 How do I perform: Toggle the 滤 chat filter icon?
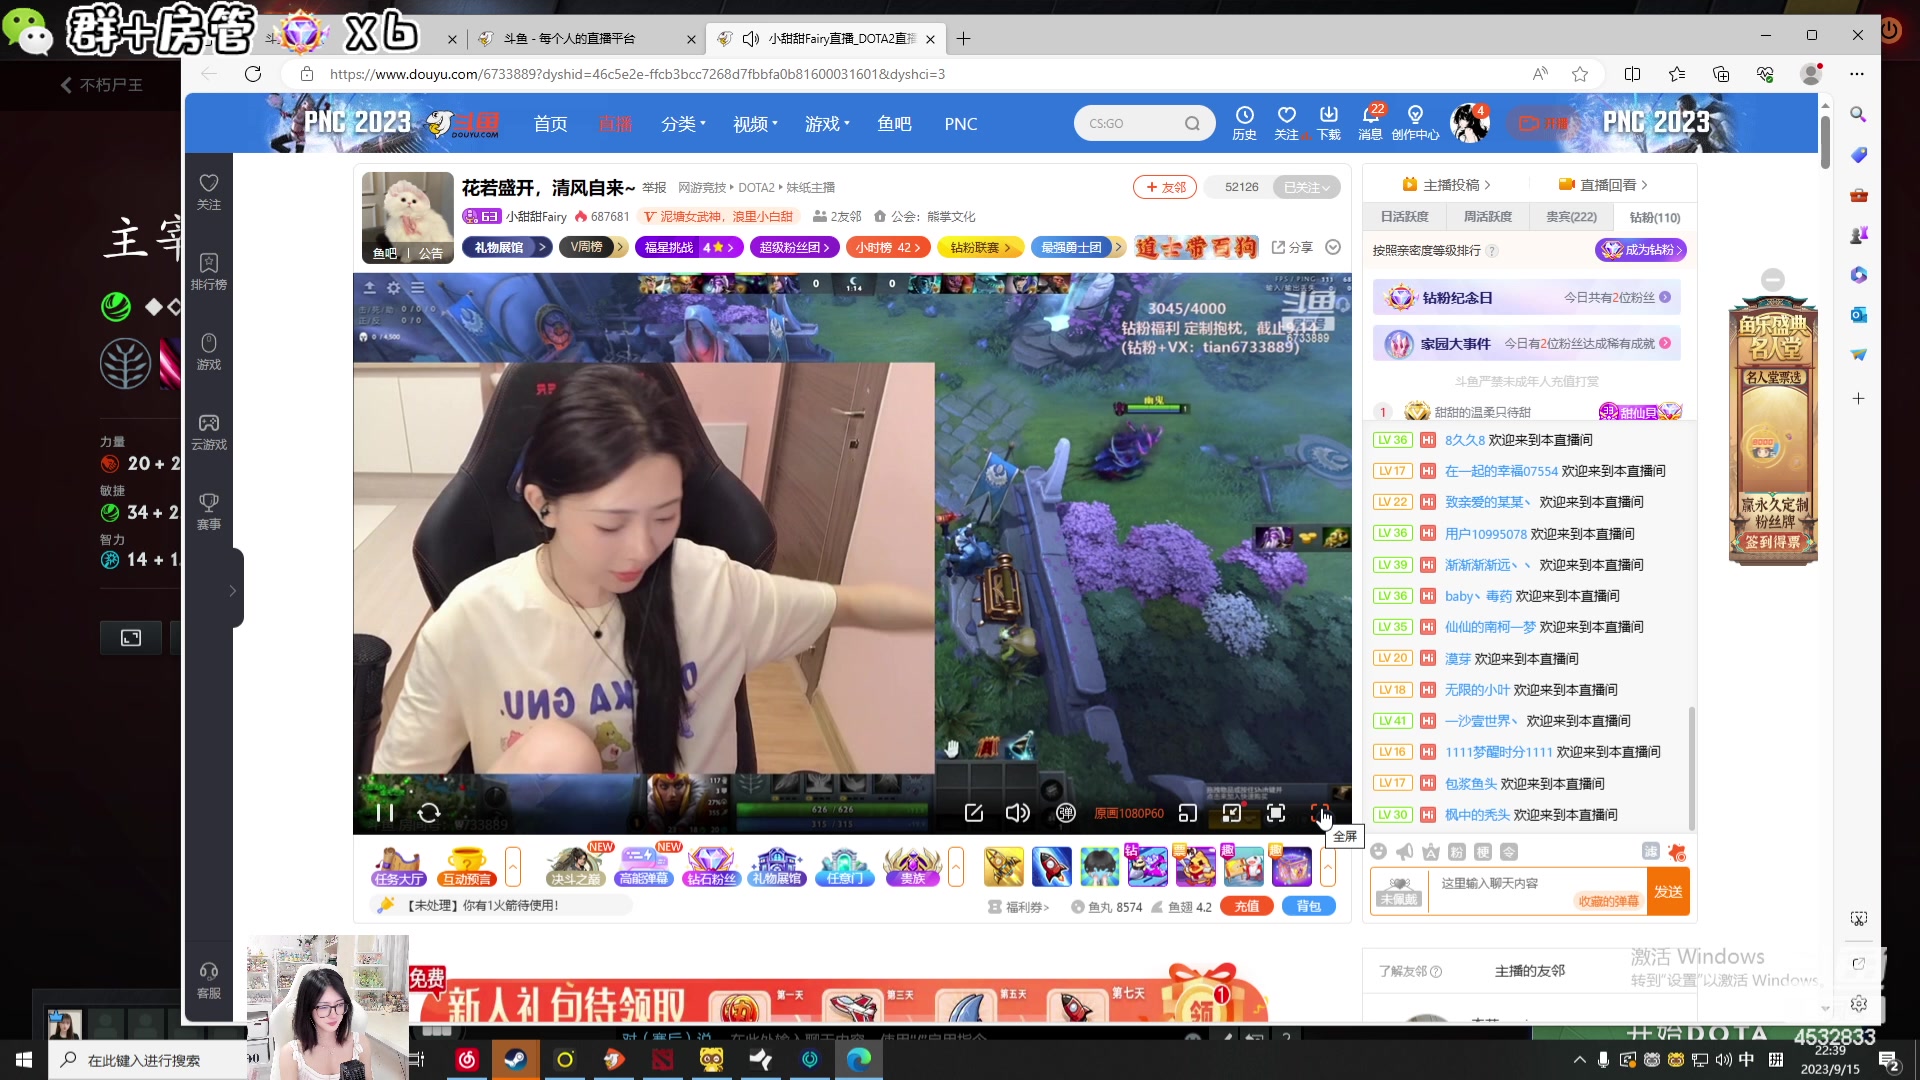coord(1651,851)
